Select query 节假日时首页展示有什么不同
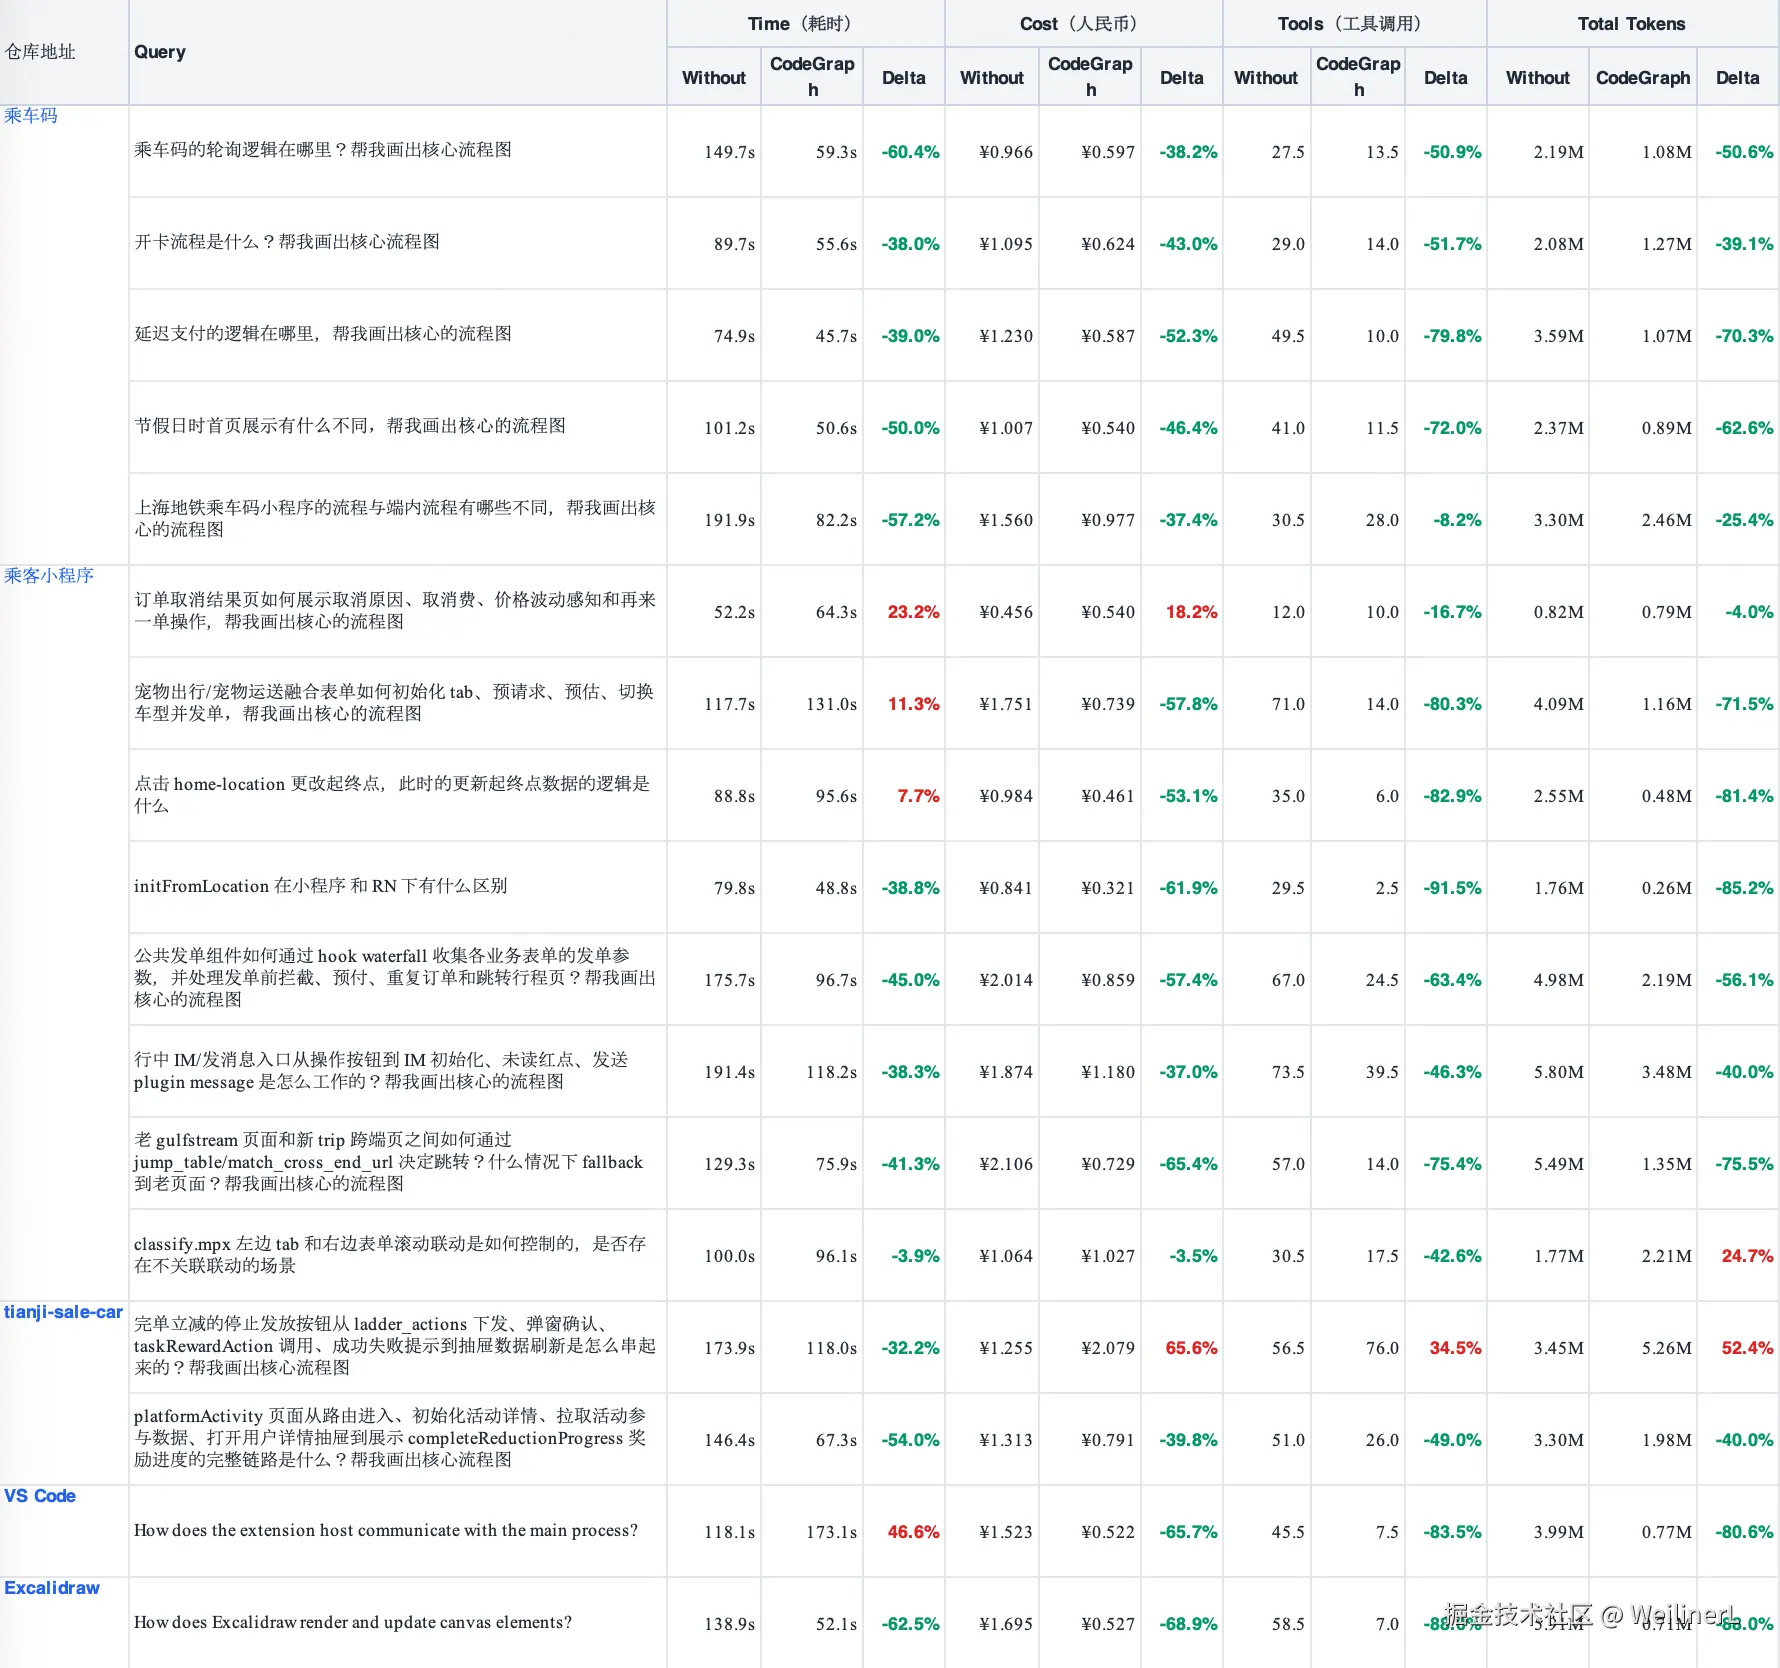The width and height of the screenshot is (1780, 1668). coord(350,426)
